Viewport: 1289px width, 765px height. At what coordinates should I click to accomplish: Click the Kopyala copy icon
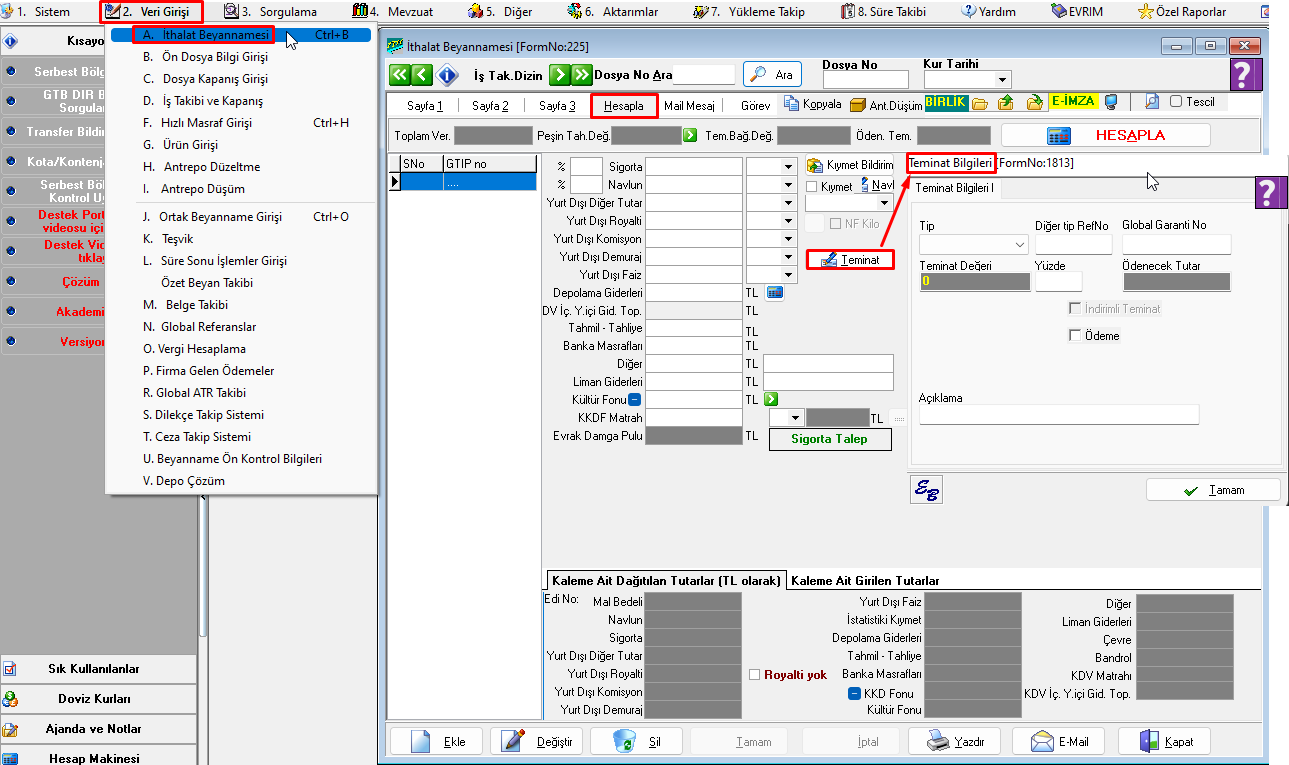812,103
